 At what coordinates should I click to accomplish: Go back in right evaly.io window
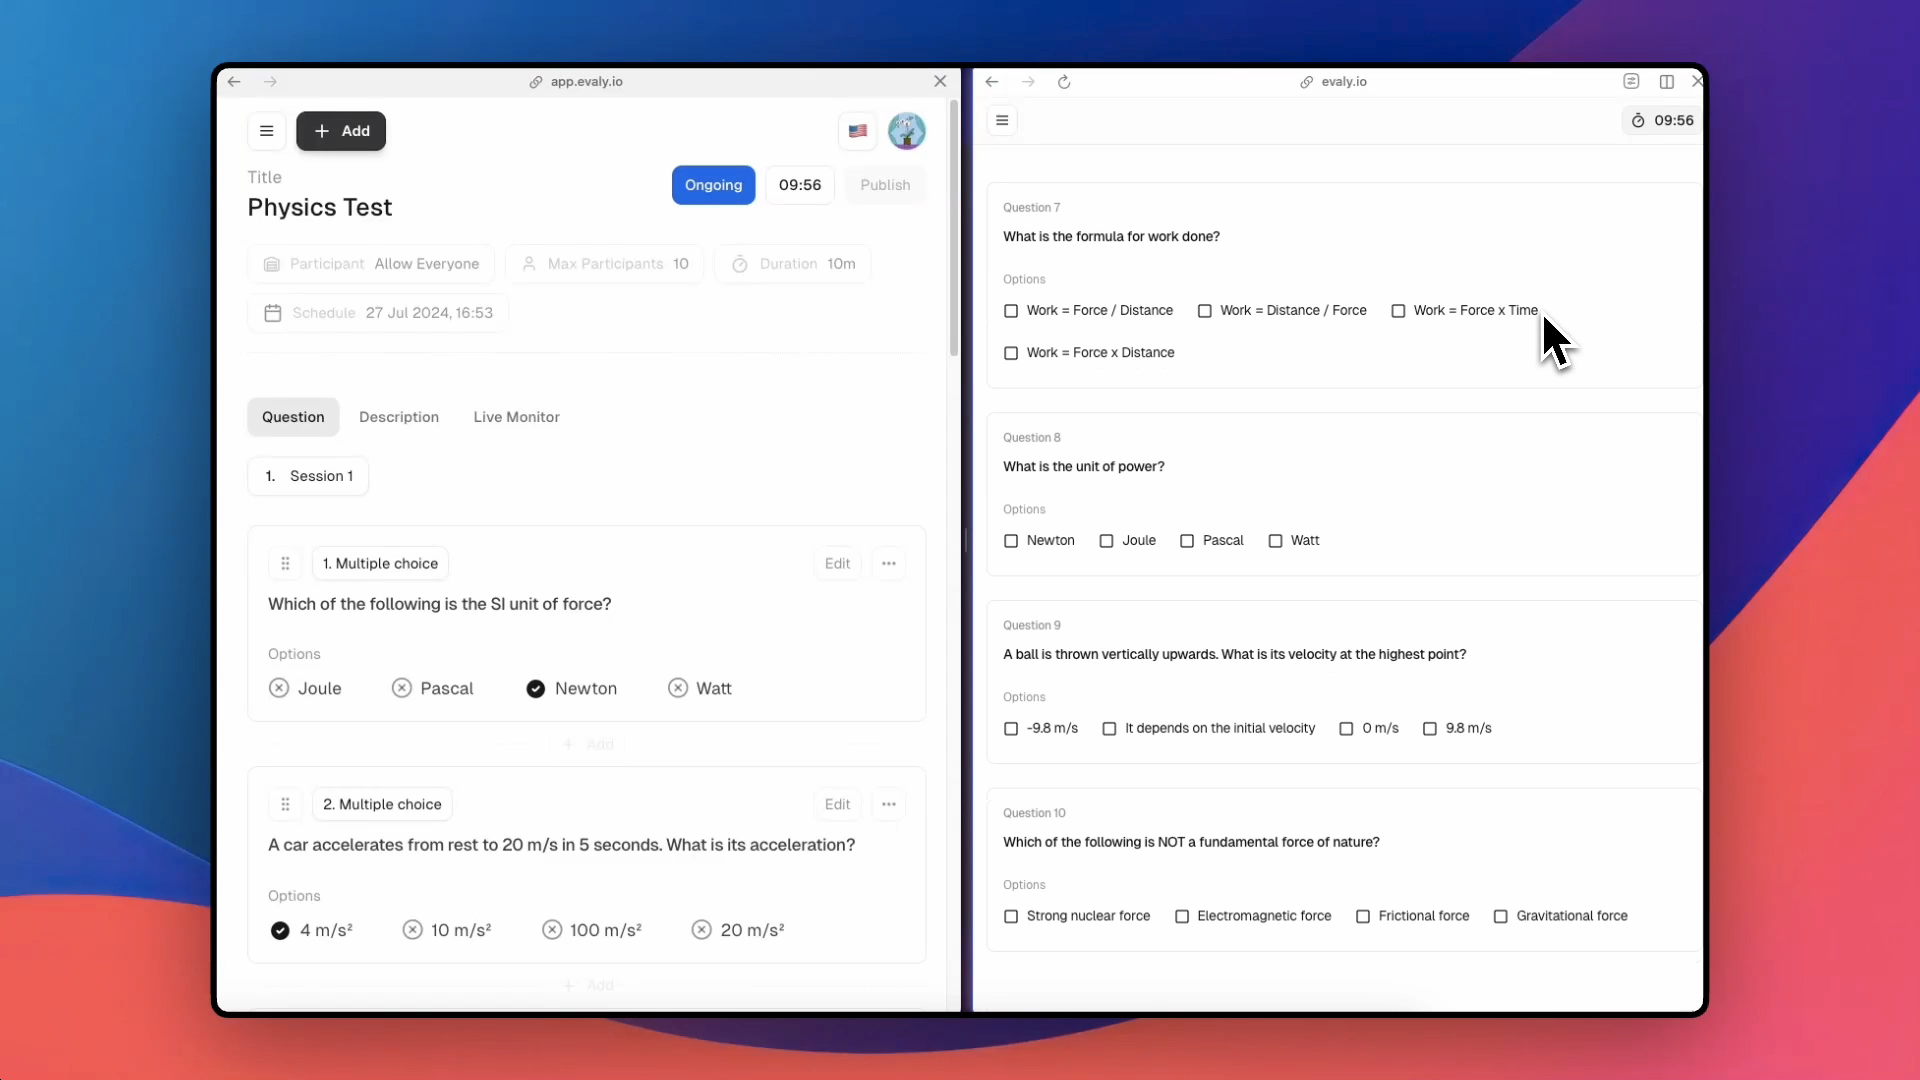point(992,82)
